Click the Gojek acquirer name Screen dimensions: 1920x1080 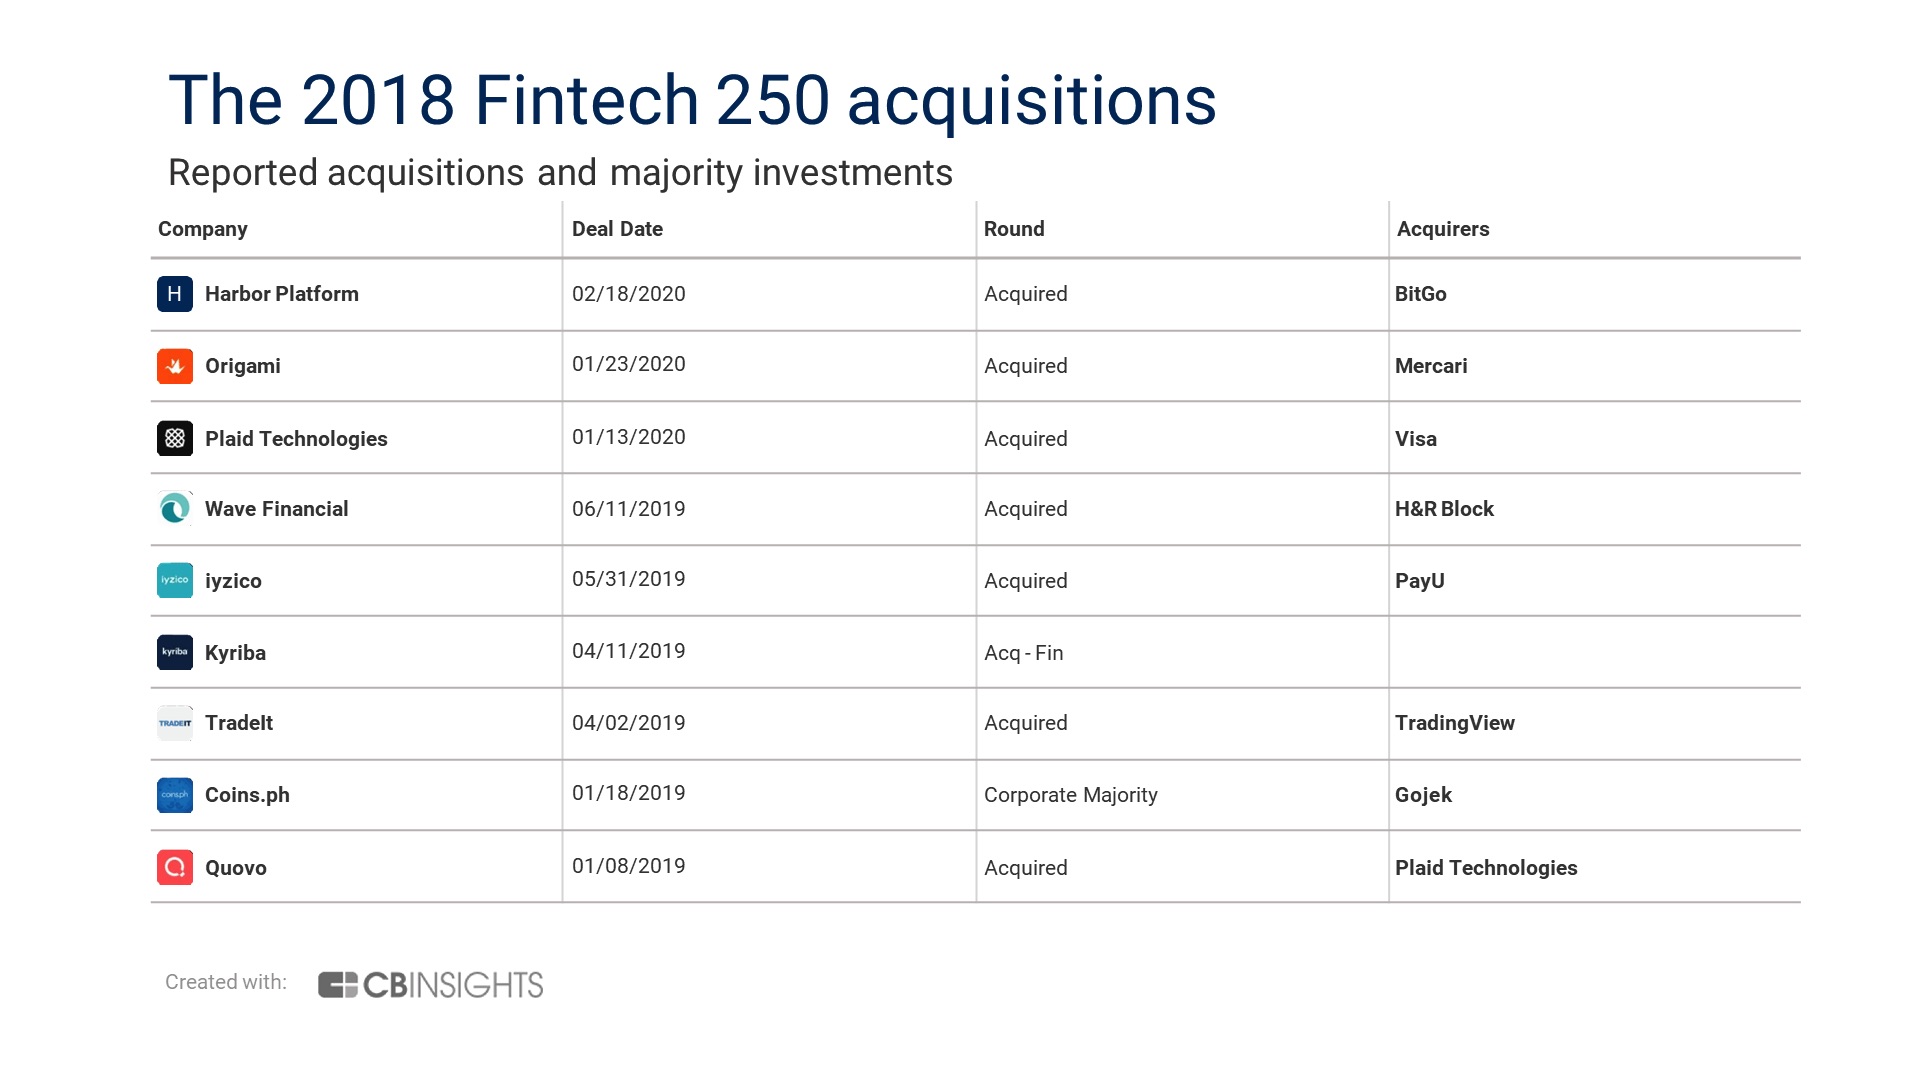click(x=1423, y=795)
